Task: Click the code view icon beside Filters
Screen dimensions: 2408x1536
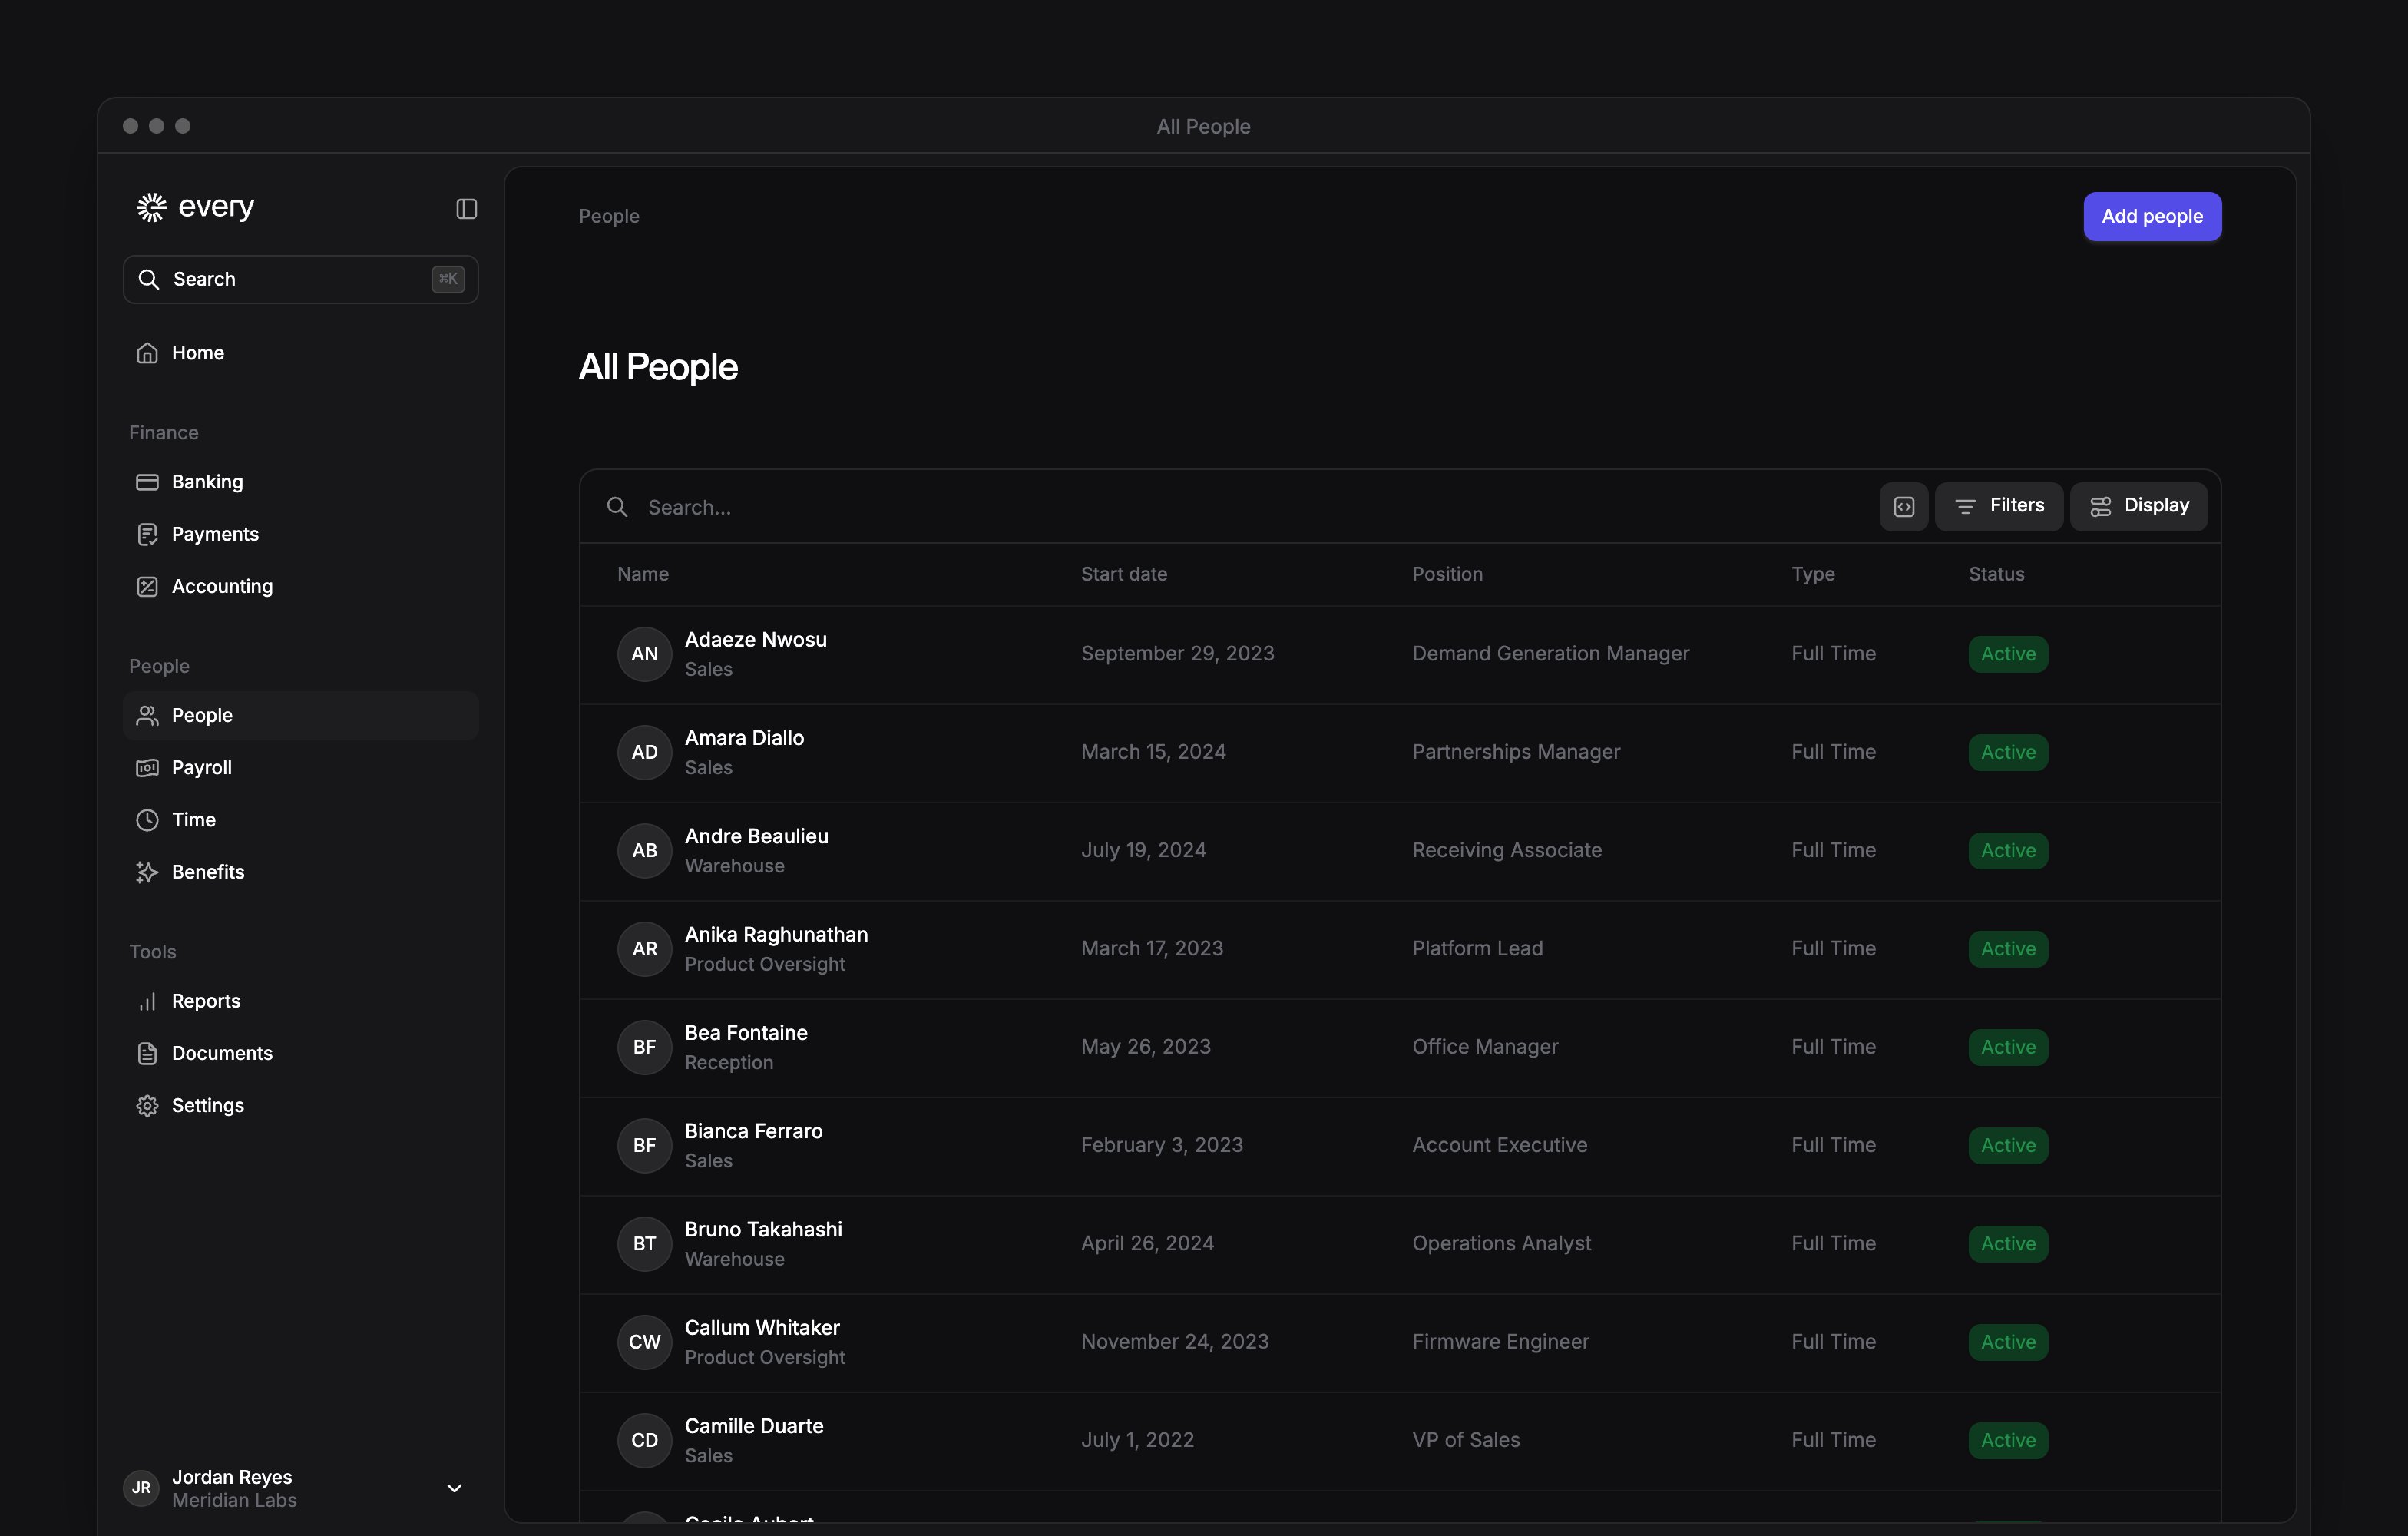Action: point(1903,506)
